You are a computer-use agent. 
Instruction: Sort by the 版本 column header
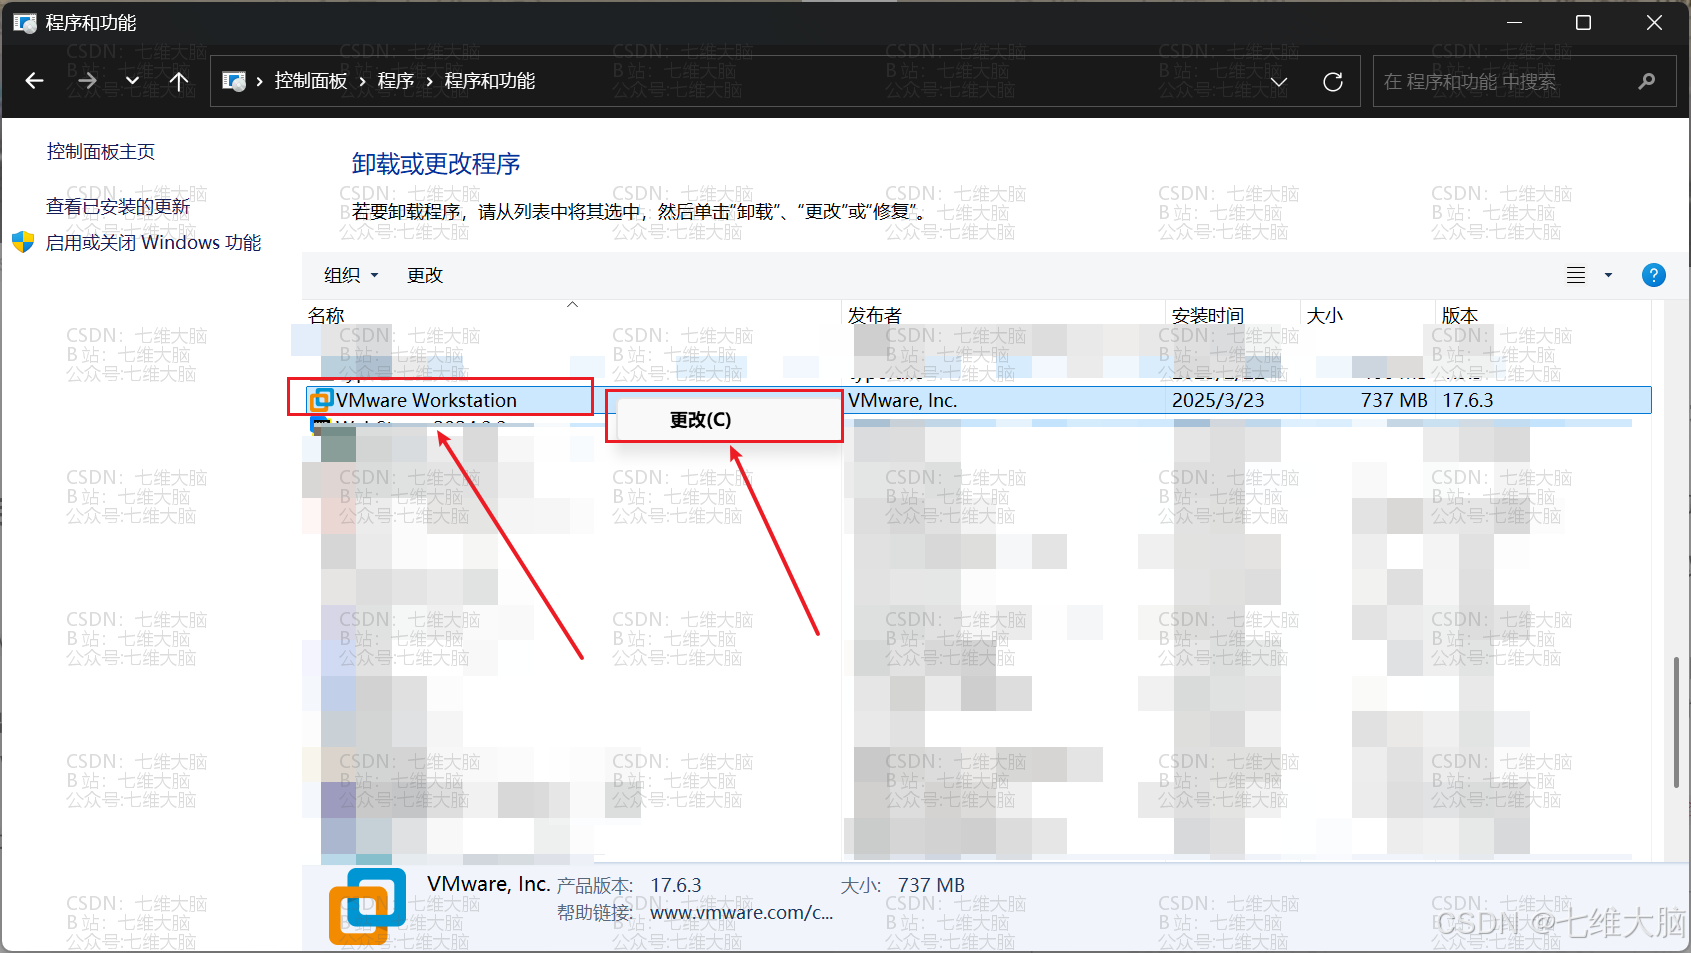(x=1460, y=315)
